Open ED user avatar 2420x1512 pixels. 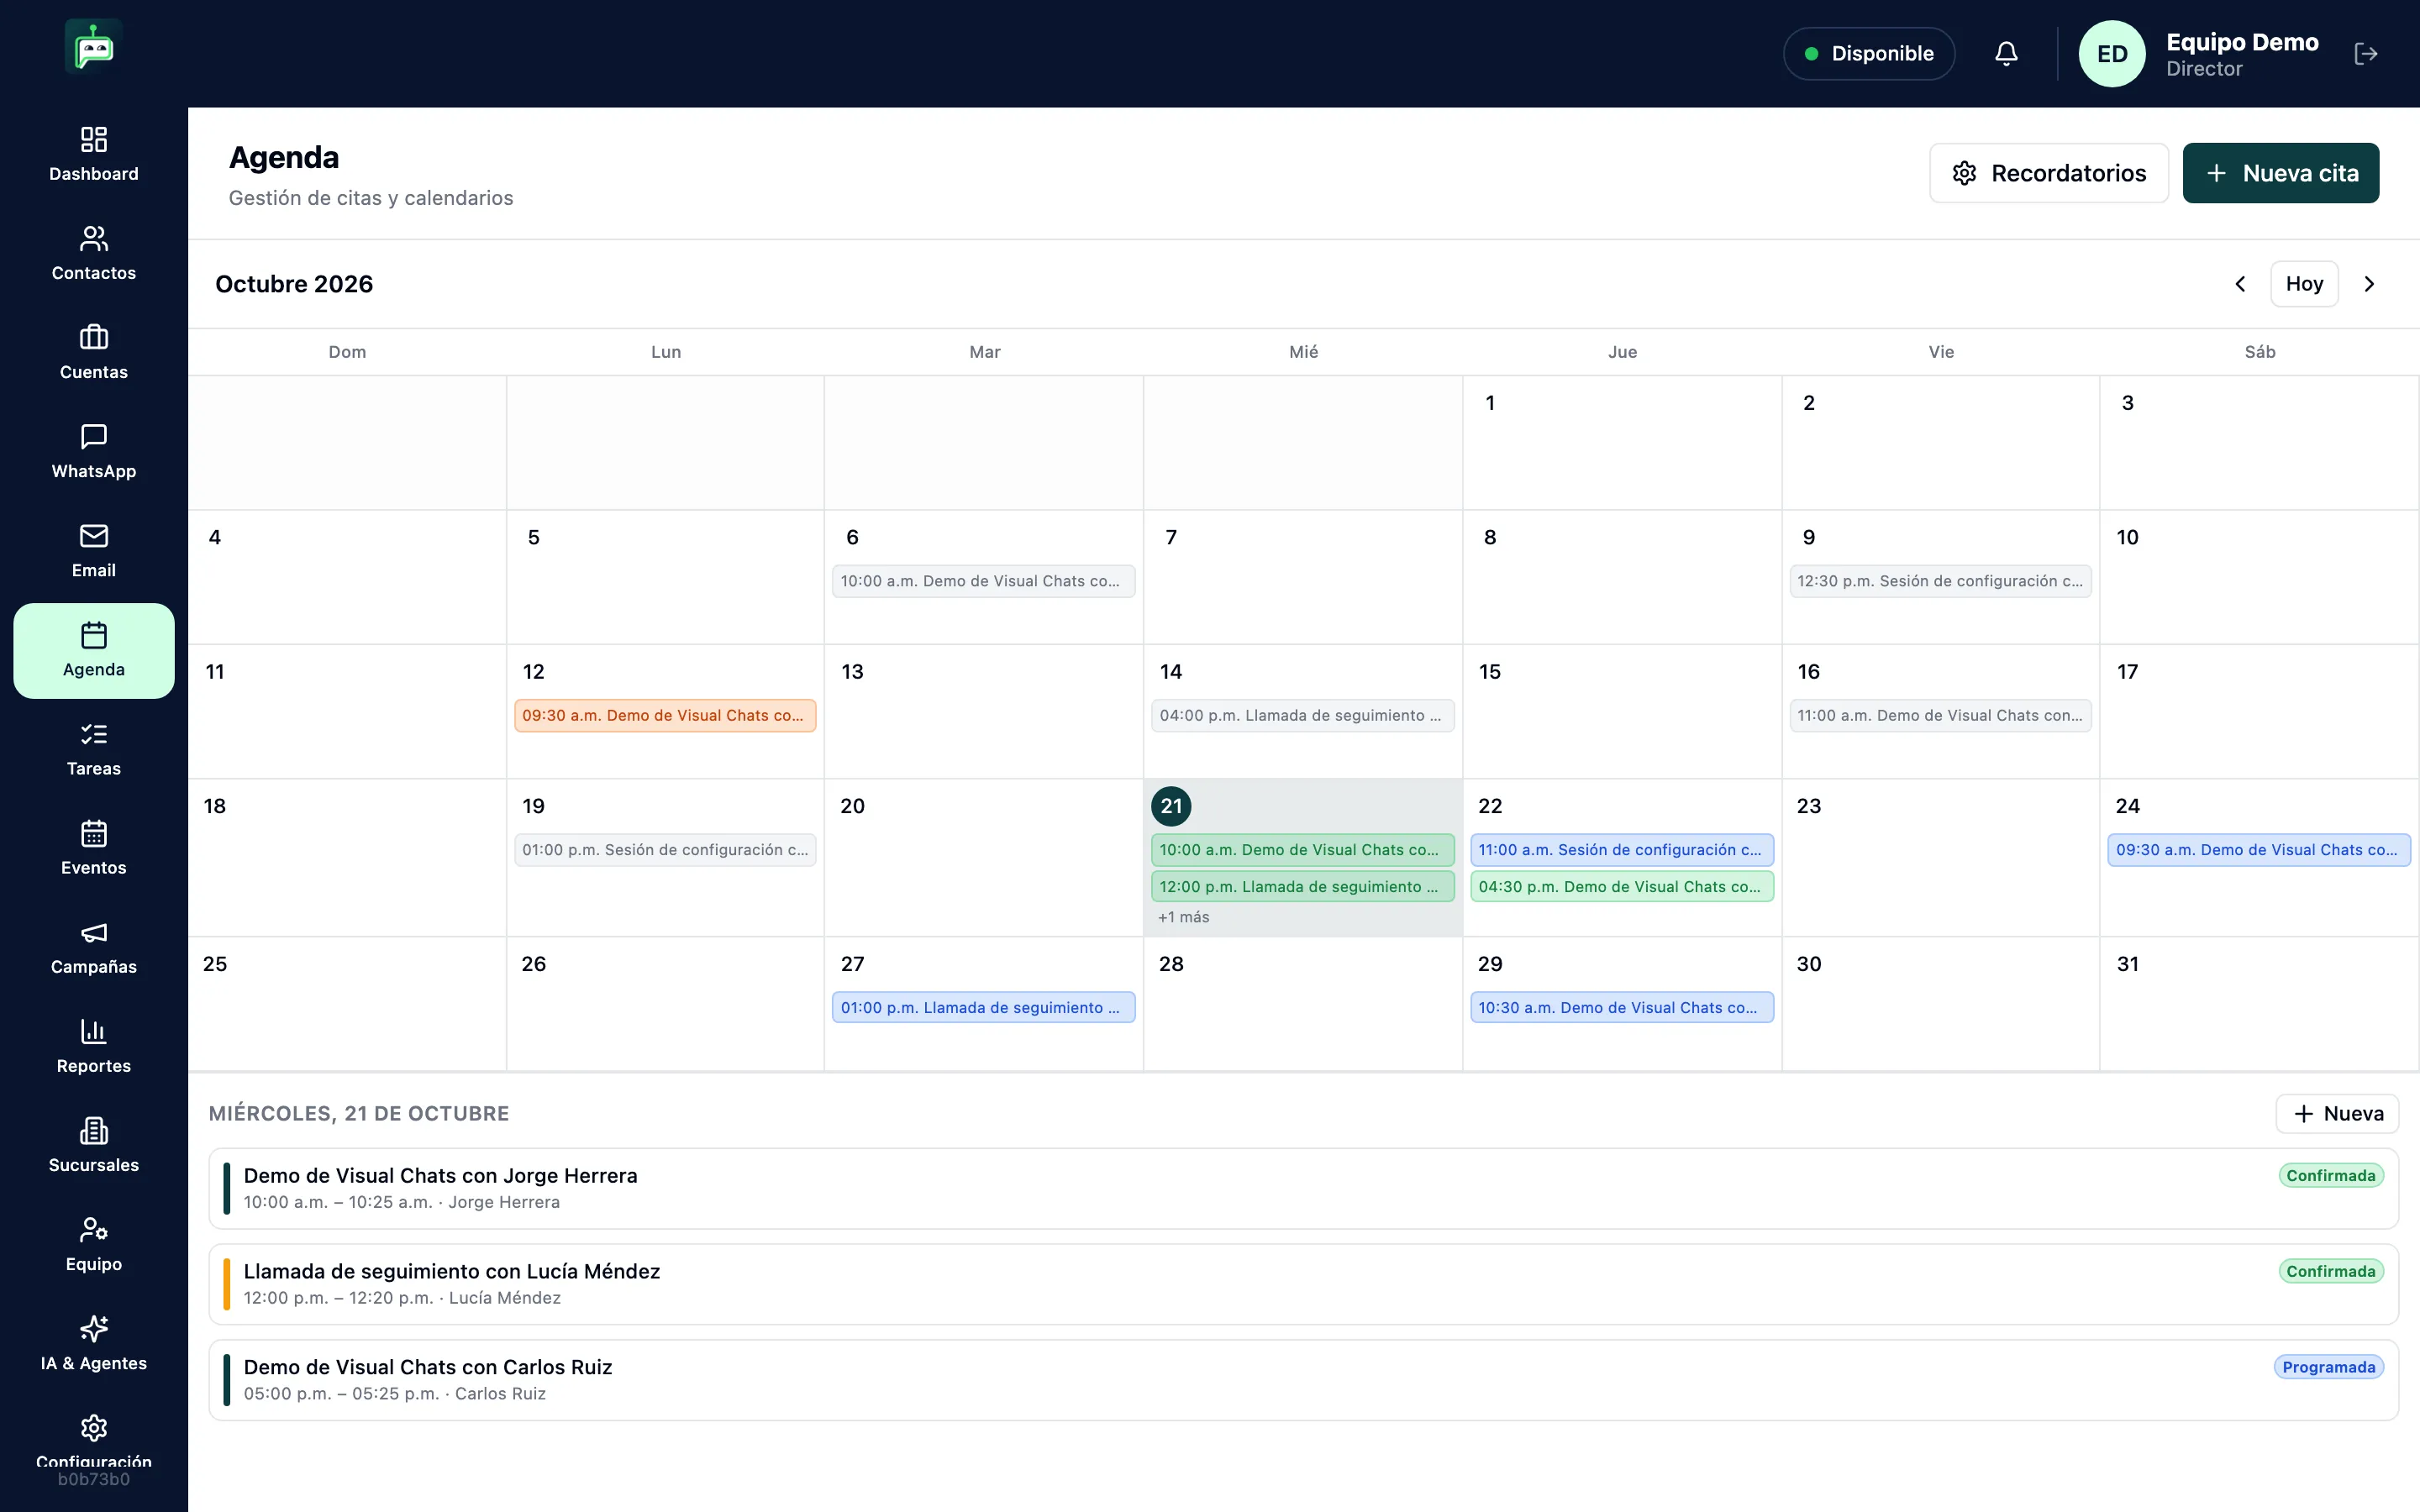coord(2111,54)
